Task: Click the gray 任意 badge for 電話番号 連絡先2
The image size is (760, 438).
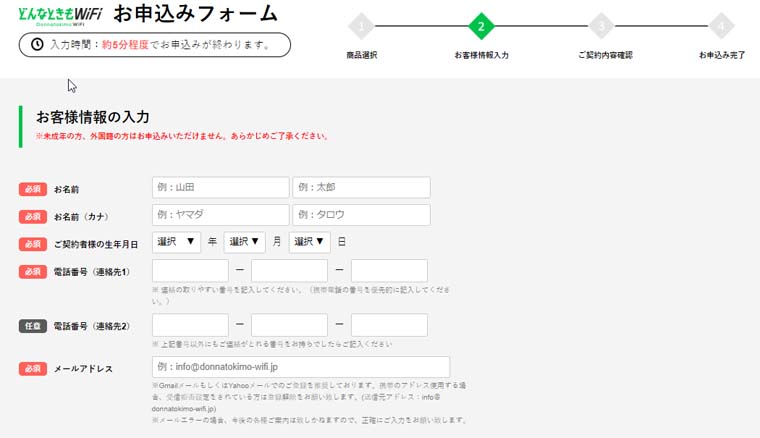Action: 33,326
